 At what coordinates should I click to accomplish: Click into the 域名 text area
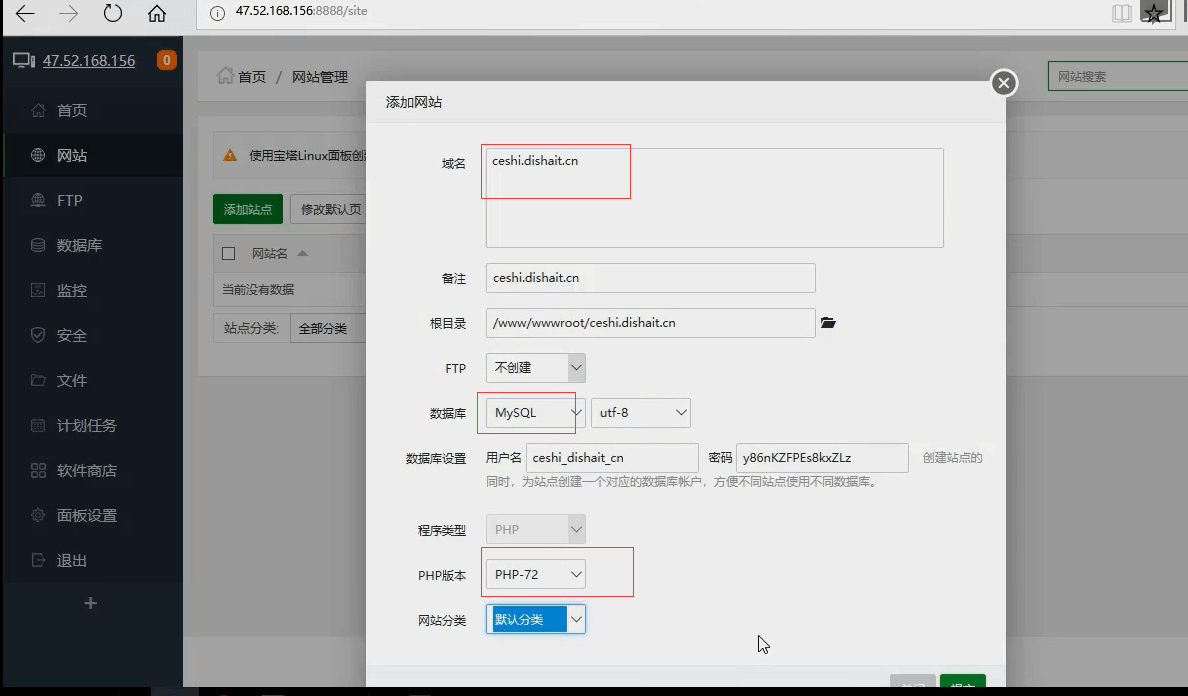pos(714,198)
